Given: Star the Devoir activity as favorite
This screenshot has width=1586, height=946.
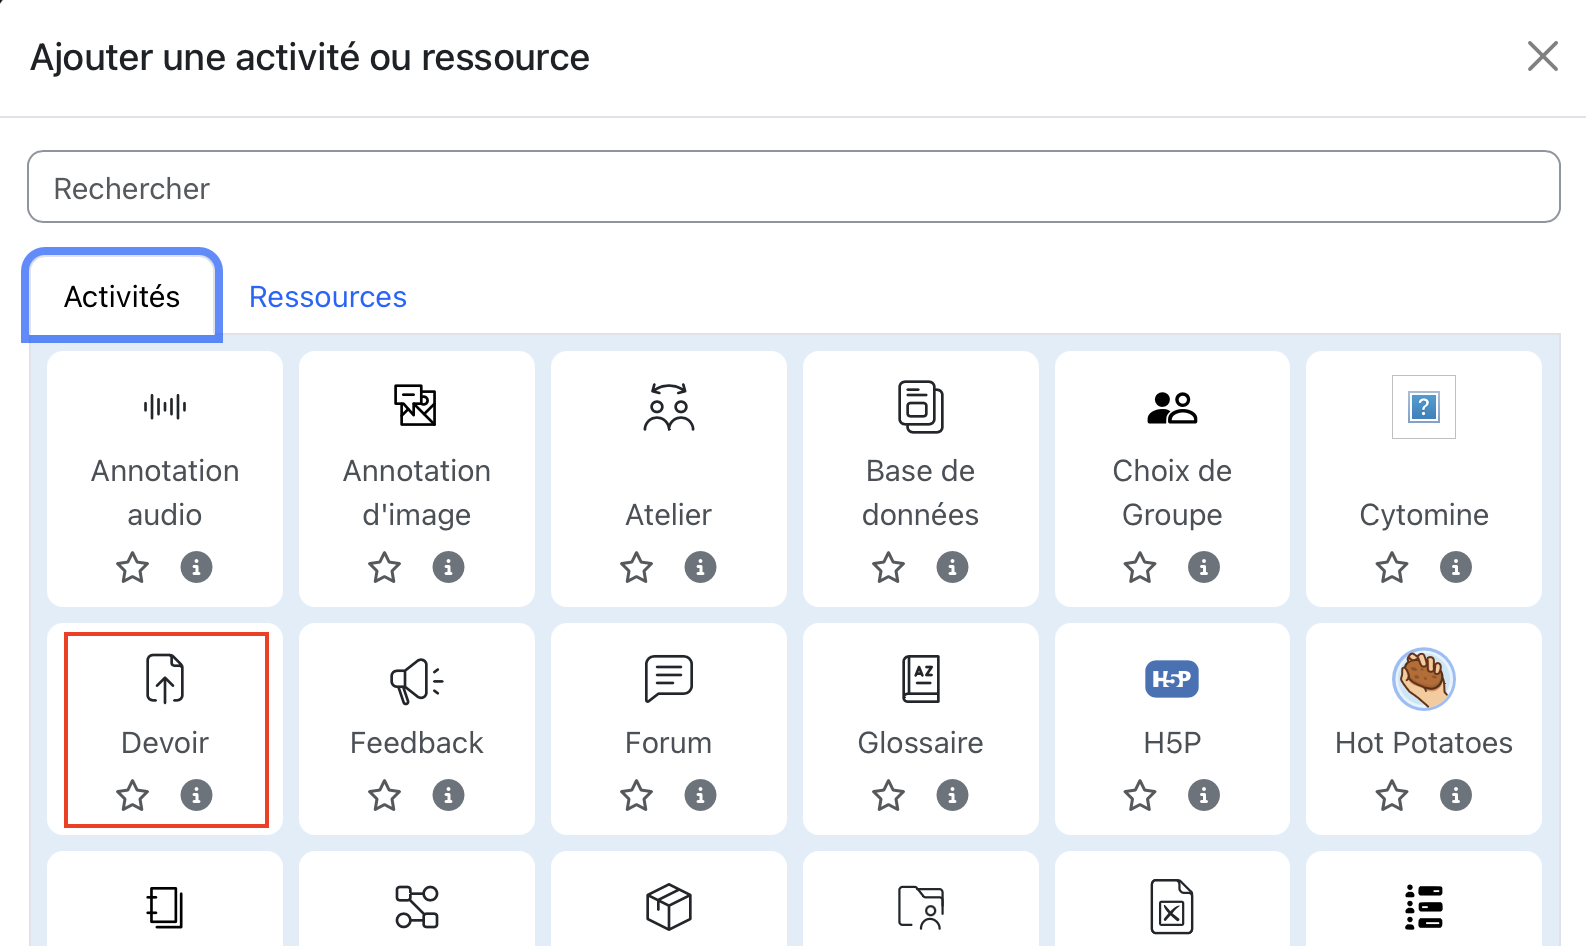Looking at the screenshot, I should click(133, 796).
